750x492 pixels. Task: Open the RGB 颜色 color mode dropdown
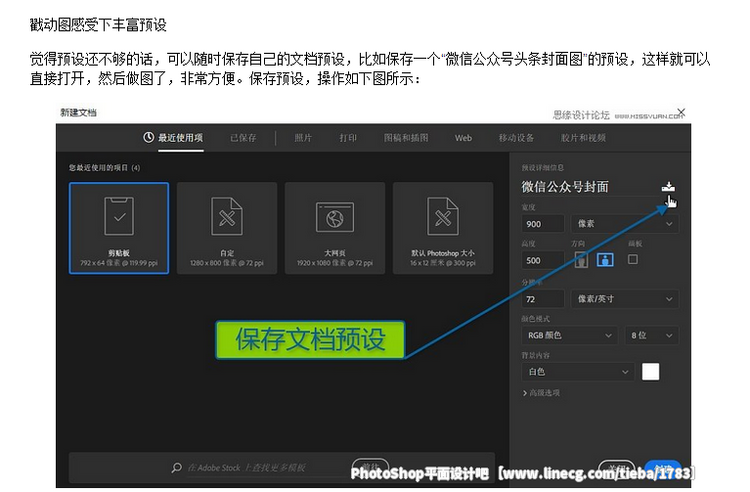[569, 335]
